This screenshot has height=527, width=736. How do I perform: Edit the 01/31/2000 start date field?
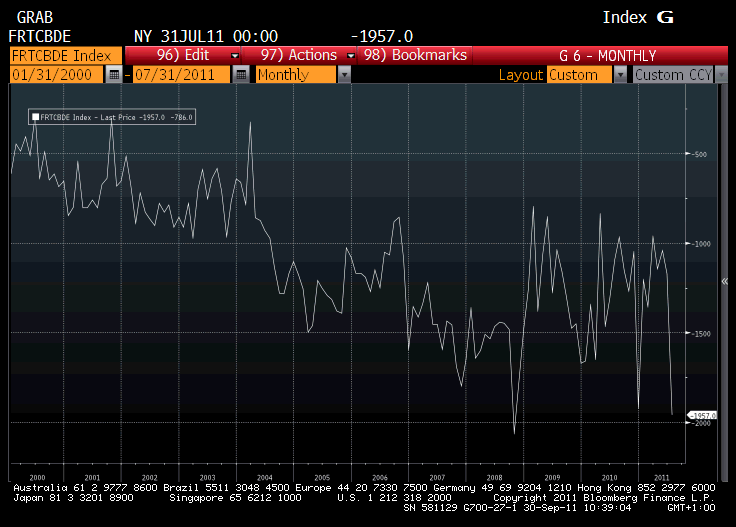[x=56, y=75]
